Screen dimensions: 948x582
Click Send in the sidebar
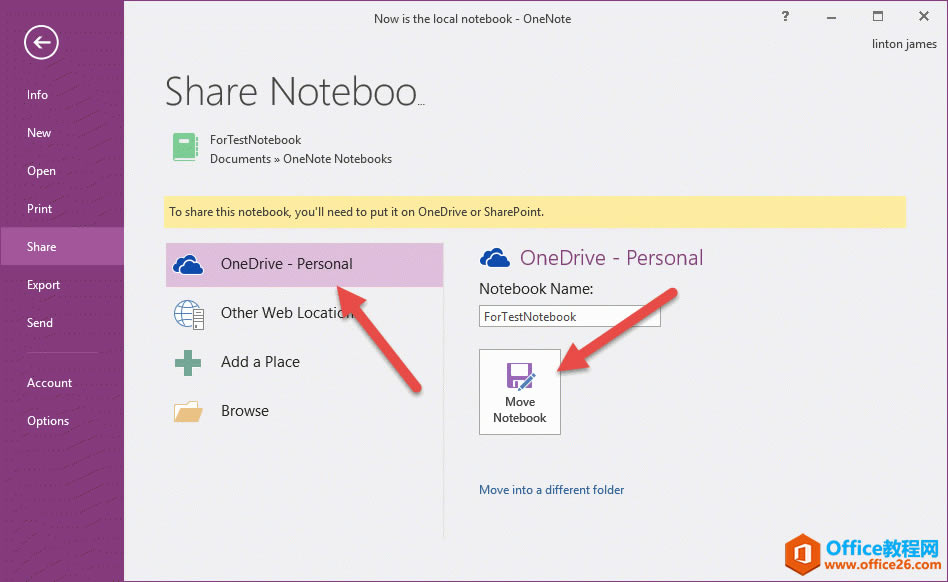click(x=40, y=323)
